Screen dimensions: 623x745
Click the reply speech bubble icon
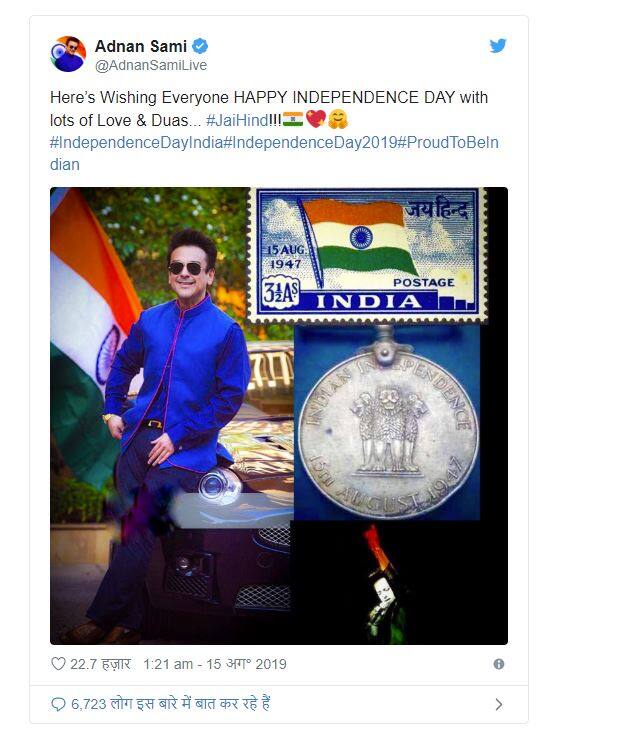58,704
